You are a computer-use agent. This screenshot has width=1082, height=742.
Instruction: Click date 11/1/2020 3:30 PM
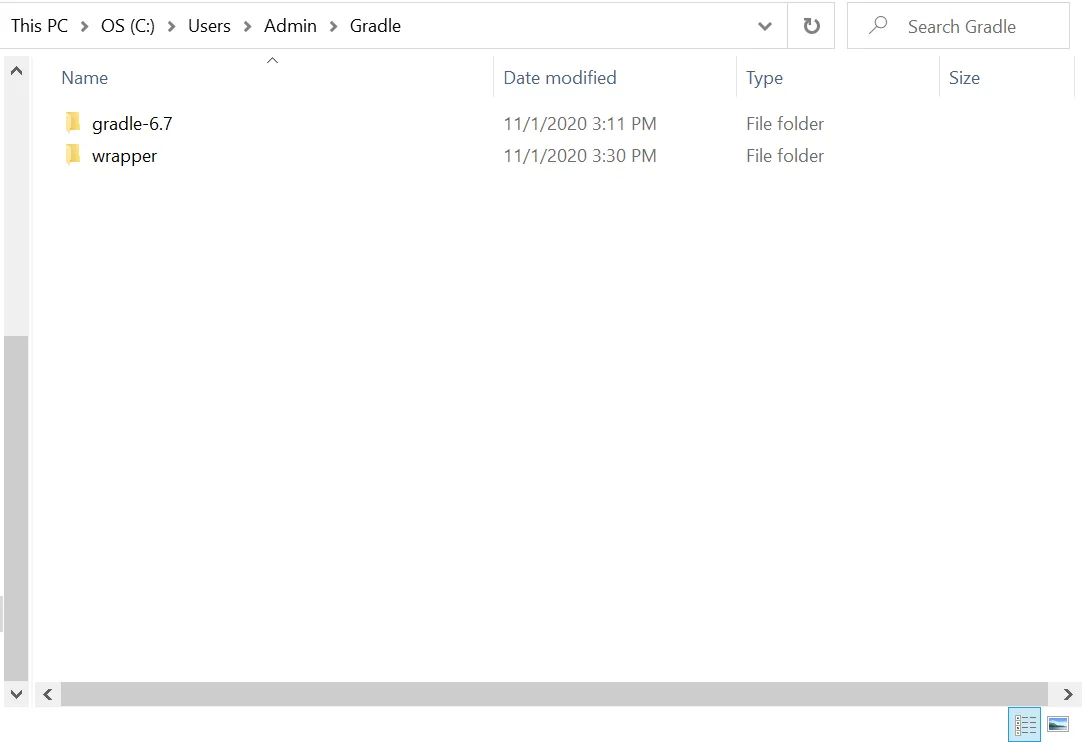tap(580, 155)
